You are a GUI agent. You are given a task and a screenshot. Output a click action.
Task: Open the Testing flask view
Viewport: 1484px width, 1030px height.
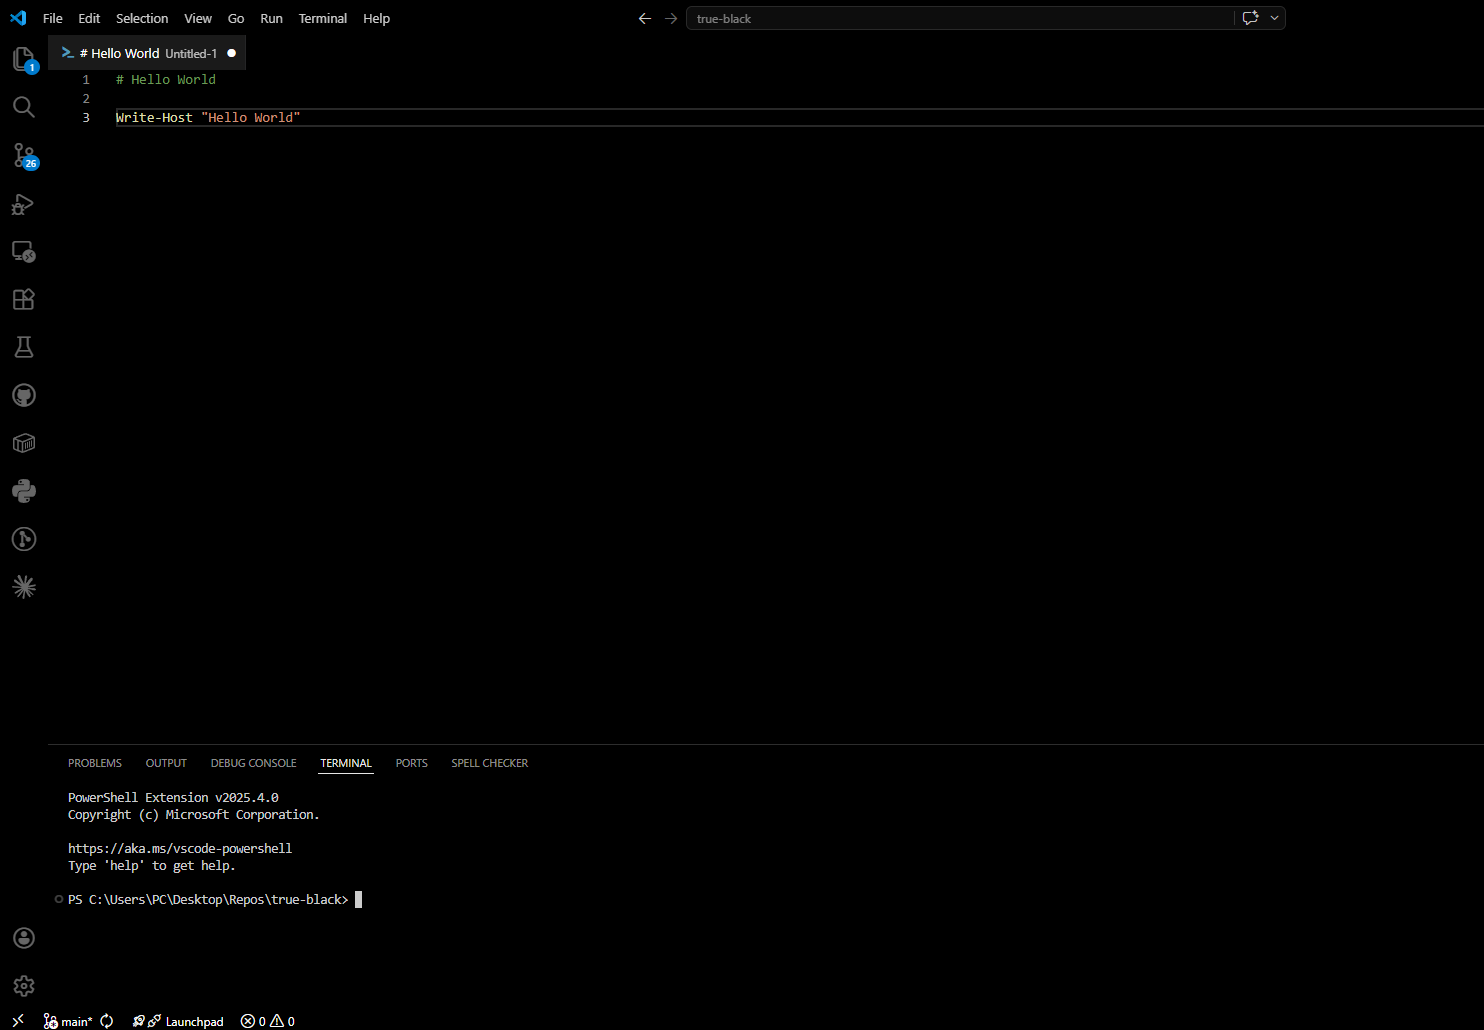pyautogui.click(x=24, y=347)
